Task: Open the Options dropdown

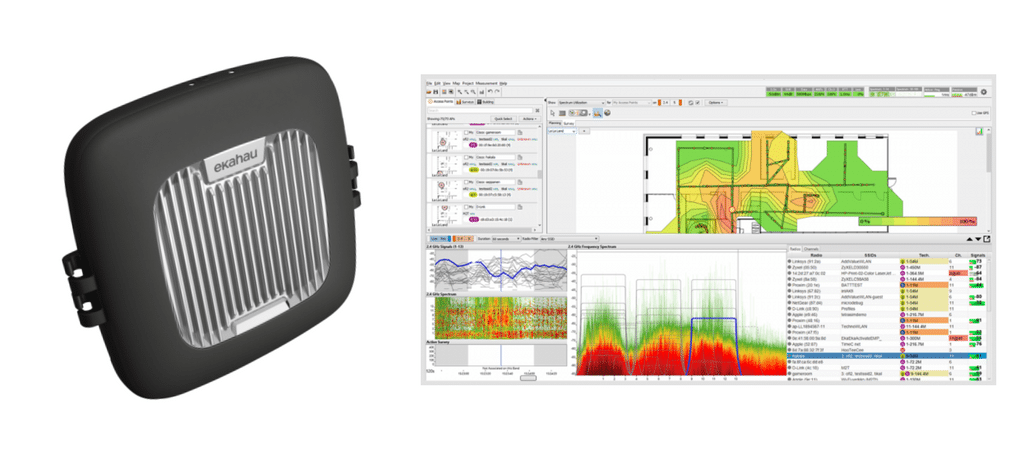Action: [x=716, y=102]
